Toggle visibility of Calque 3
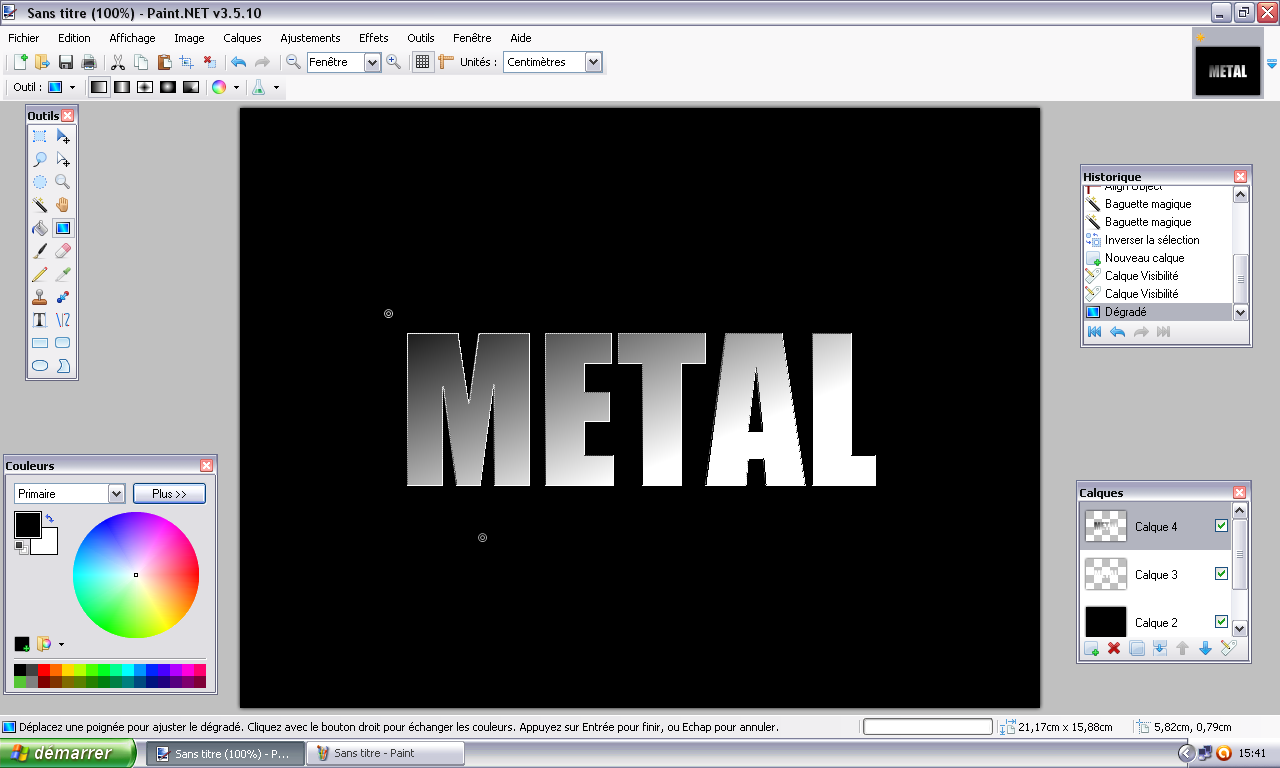Image resolution: width=1280 pixels, height=768 pixels. [x=1221, y=573]
